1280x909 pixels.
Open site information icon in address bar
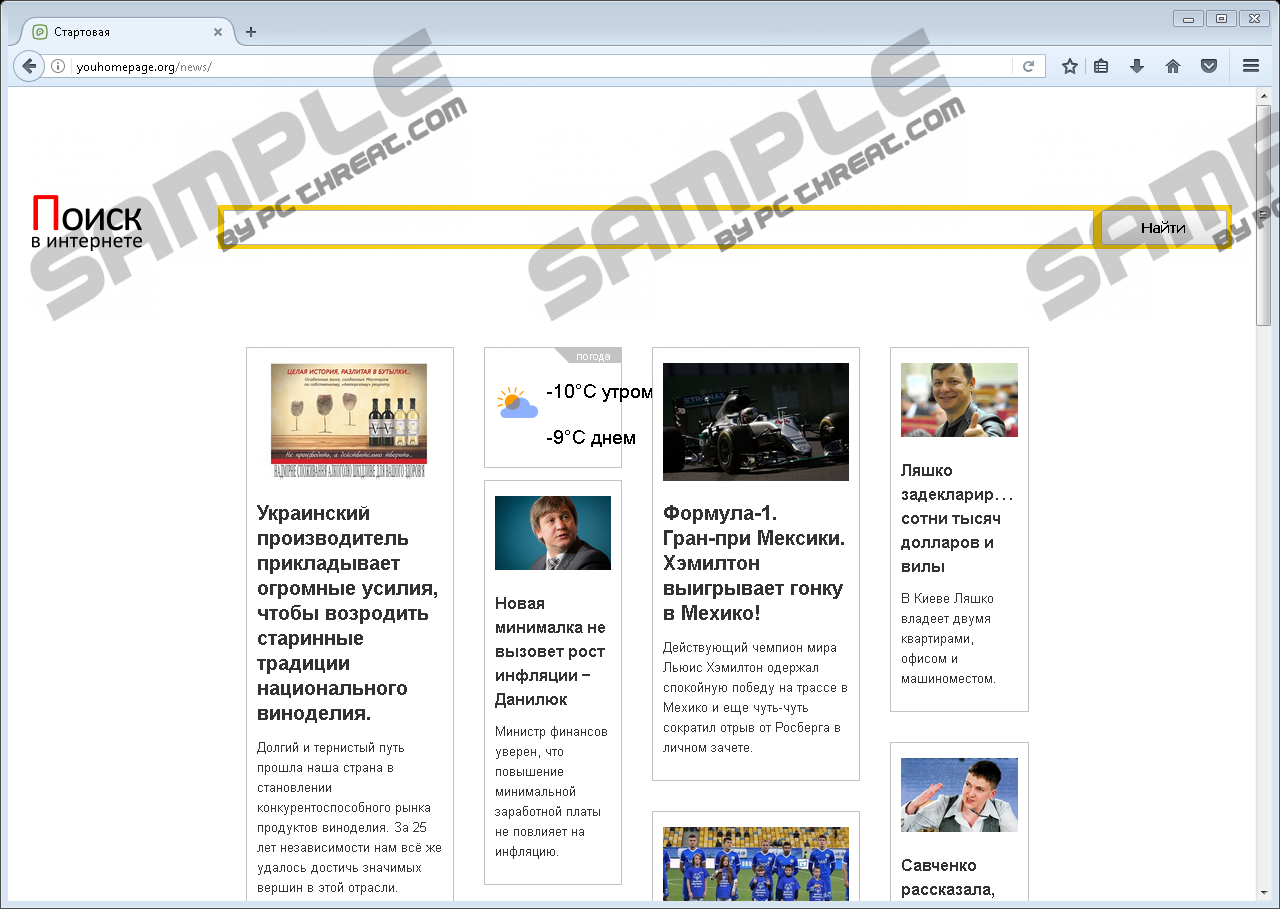click(58, 67)
